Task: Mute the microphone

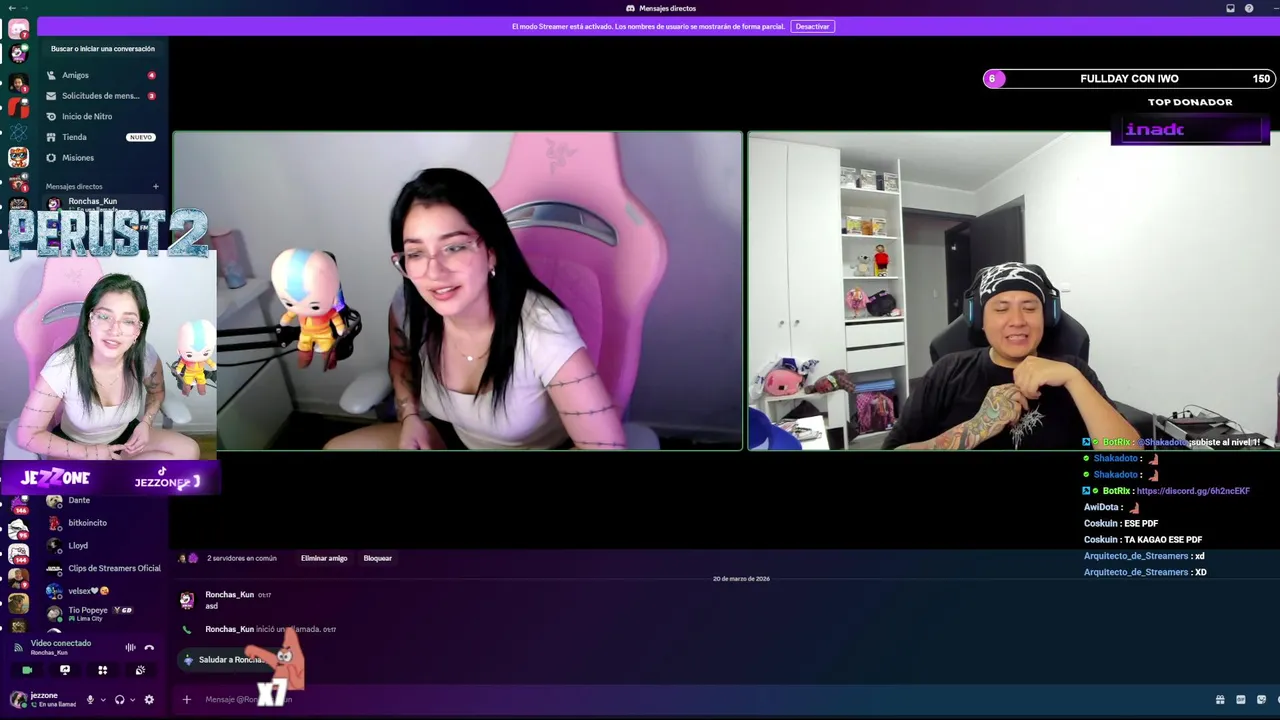Action: [90, 699]
